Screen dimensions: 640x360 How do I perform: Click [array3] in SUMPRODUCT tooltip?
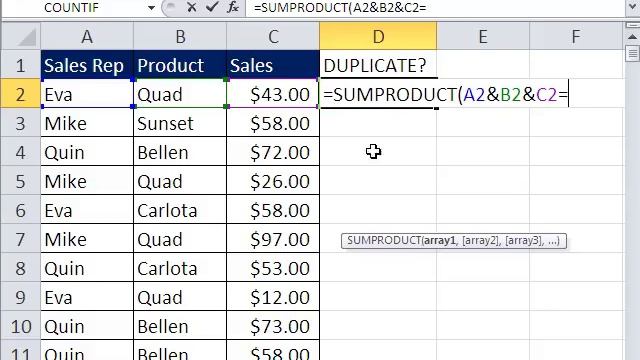524,240
